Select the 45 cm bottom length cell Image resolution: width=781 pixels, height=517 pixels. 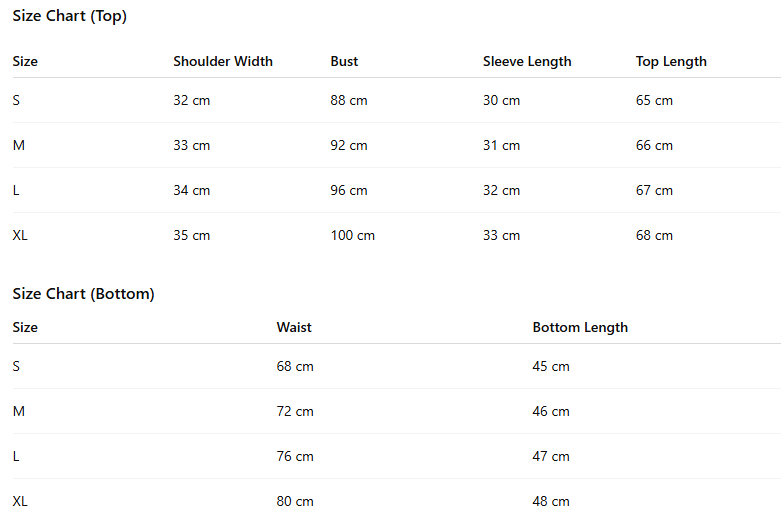551,366
